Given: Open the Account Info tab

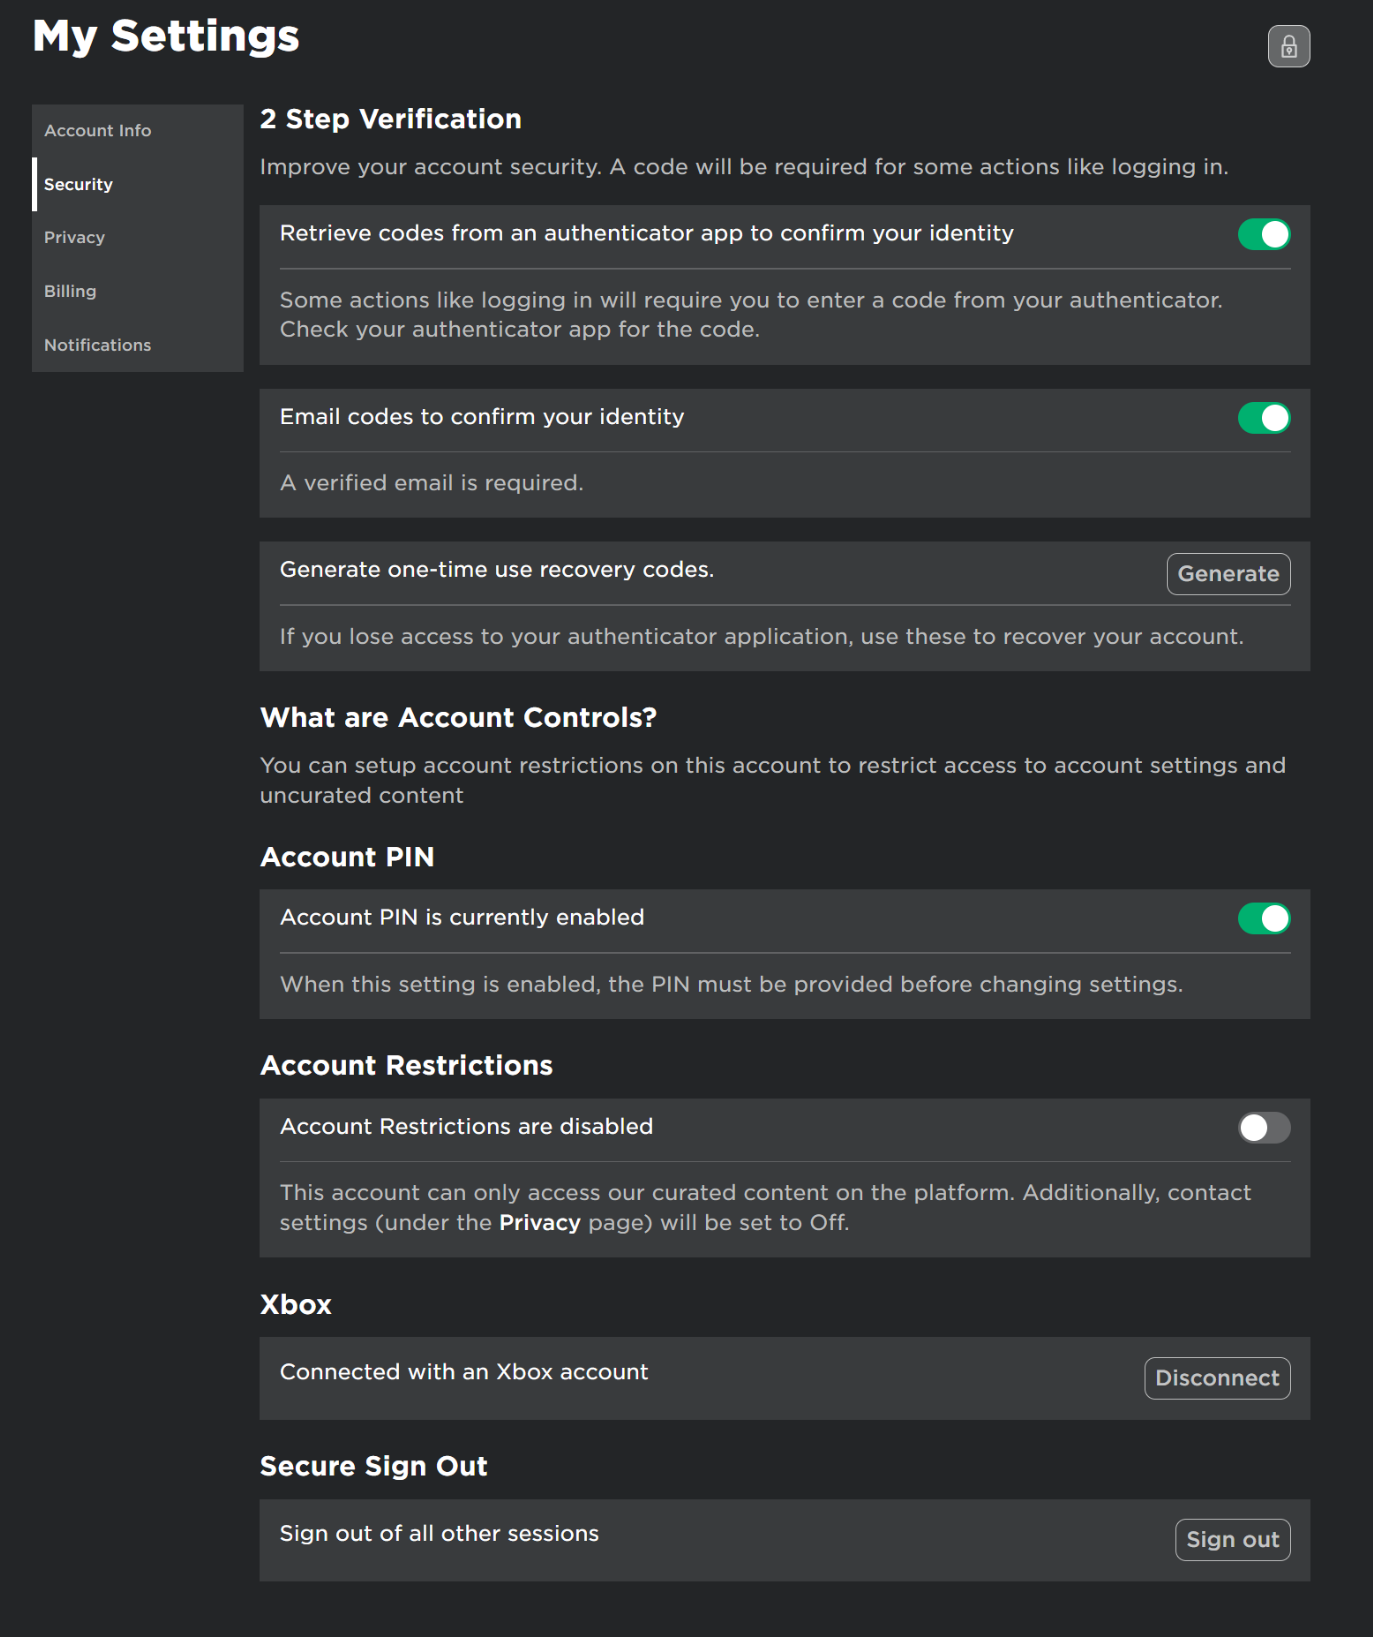Looking at the screenshot, I should tap(97, 131).
